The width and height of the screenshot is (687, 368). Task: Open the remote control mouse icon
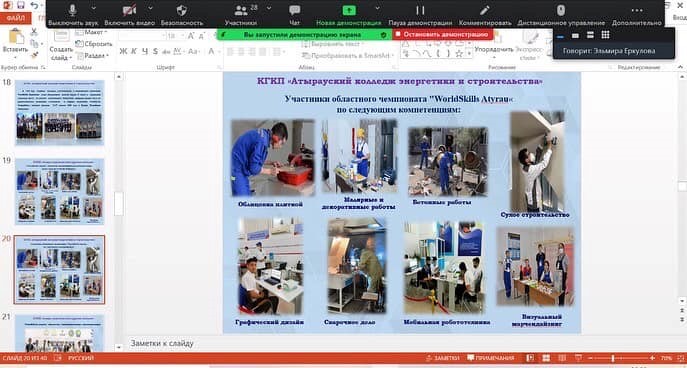561,10
